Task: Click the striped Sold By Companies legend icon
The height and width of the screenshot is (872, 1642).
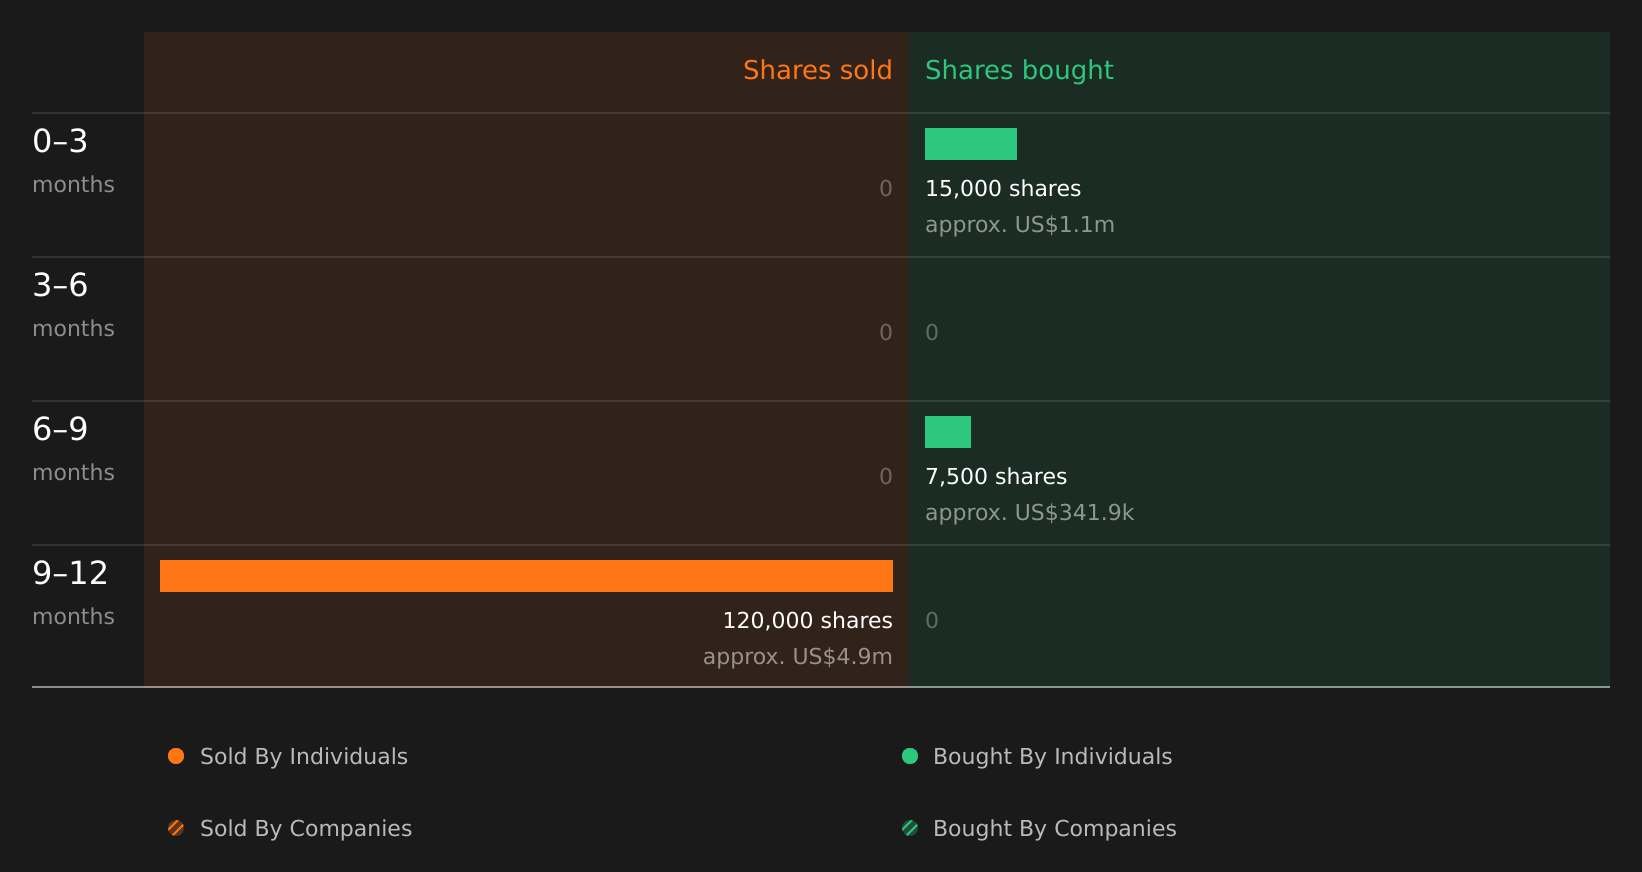Action: (176, 828)
